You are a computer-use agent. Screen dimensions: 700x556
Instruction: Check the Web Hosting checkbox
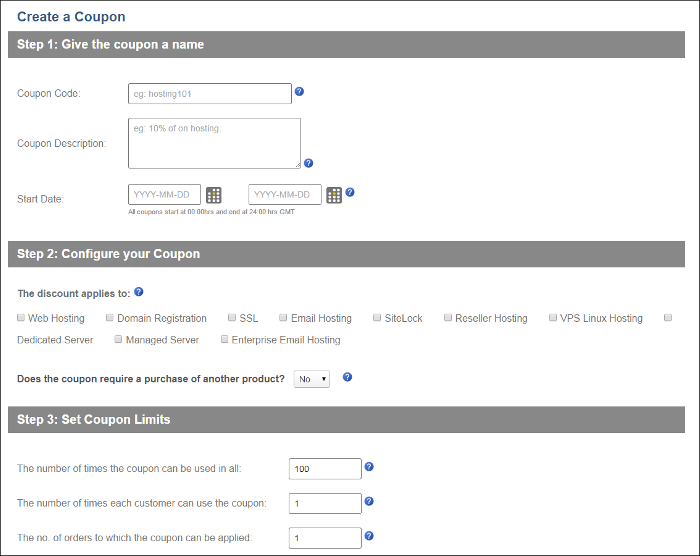click(x=21, y=318)
